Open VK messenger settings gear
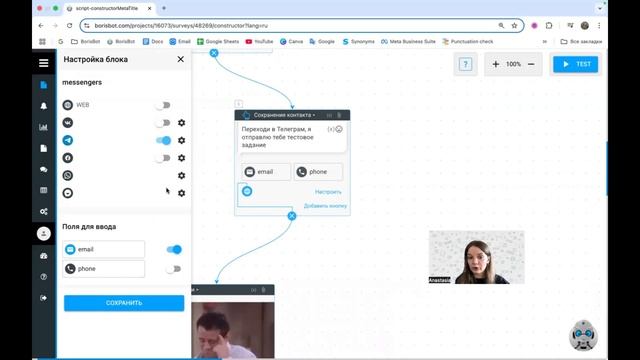 182,122
